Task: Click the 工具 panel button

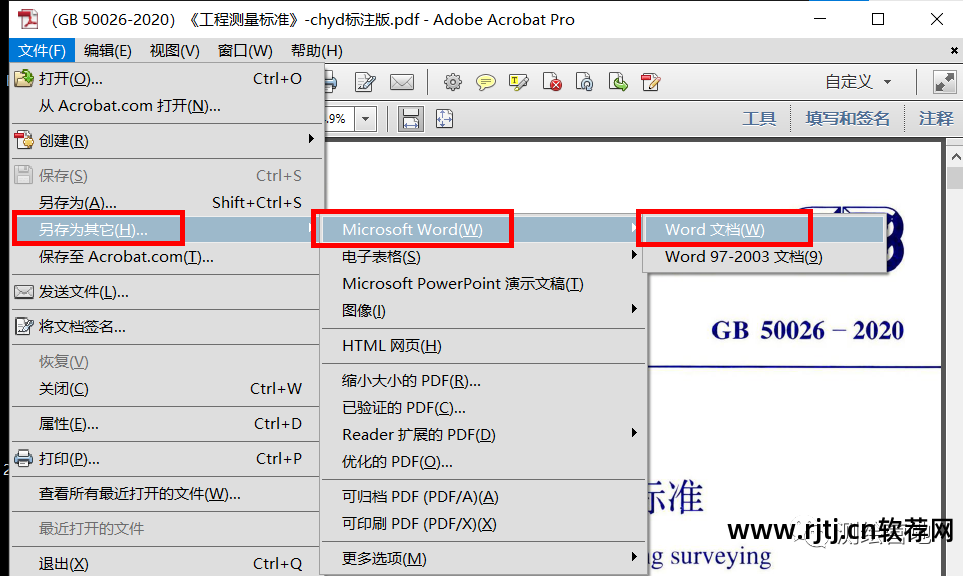Action: pyautogui.click(x=759, y=118)
